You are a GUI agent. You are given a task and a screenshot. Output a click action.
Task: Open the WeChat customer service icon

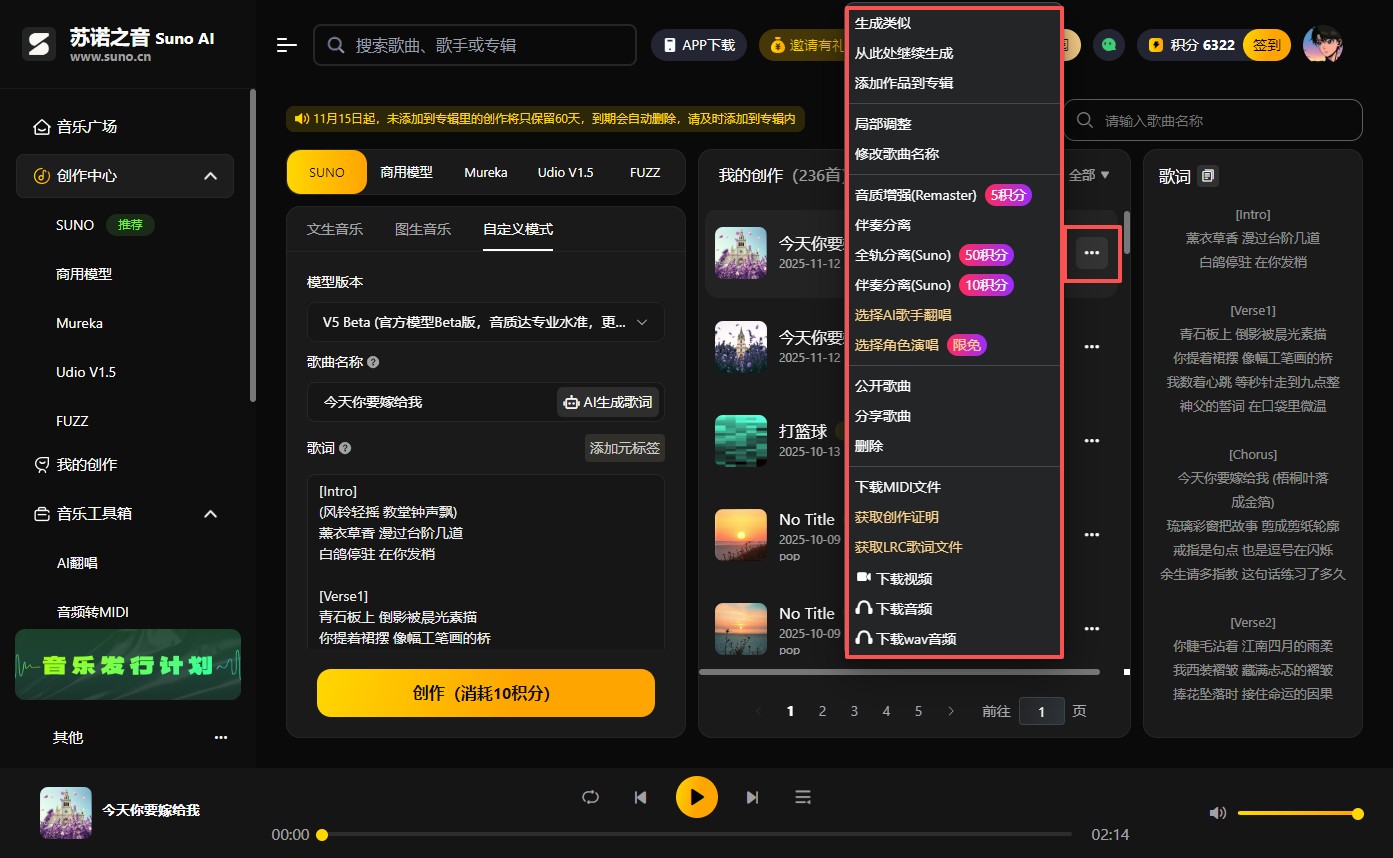[1108, 44]
